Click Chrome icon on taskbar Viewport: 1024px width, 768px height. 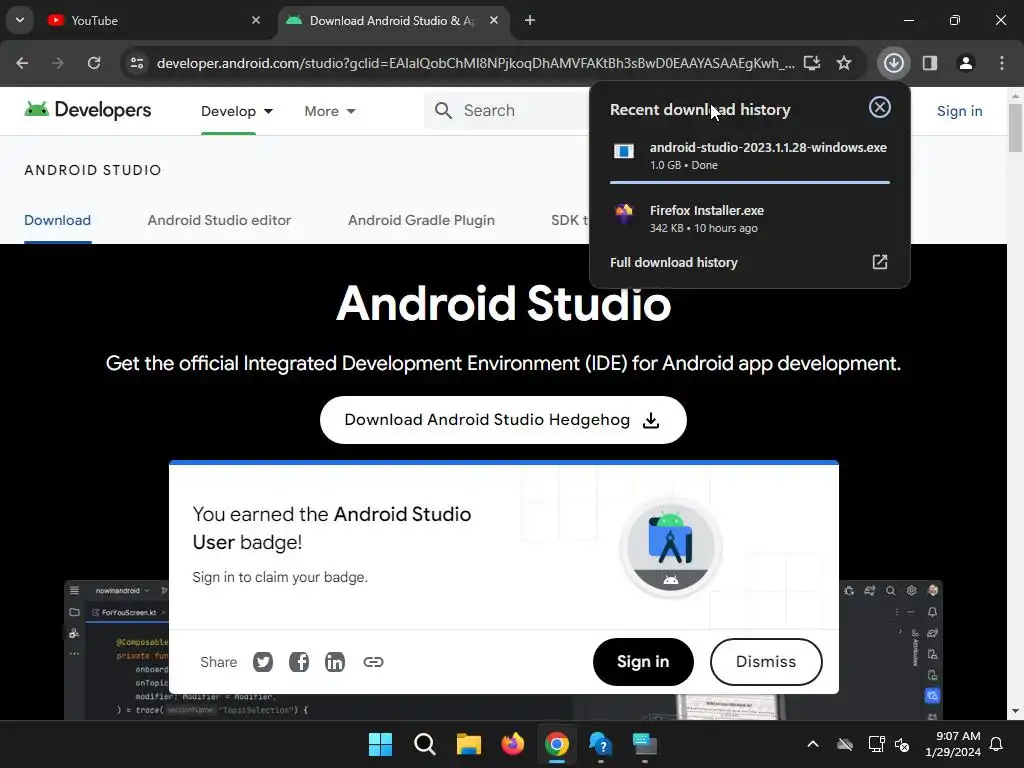[557, 744]
